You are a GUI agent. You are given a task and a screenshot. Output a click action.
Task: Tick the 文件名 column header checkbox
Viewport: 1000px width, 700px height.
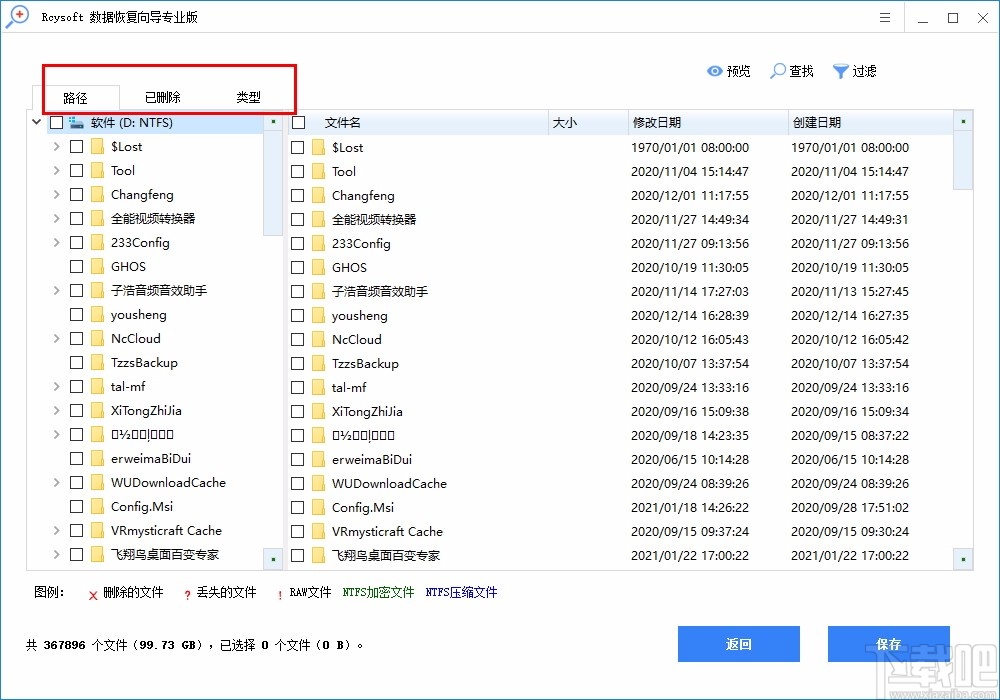(x=297, y=122)
